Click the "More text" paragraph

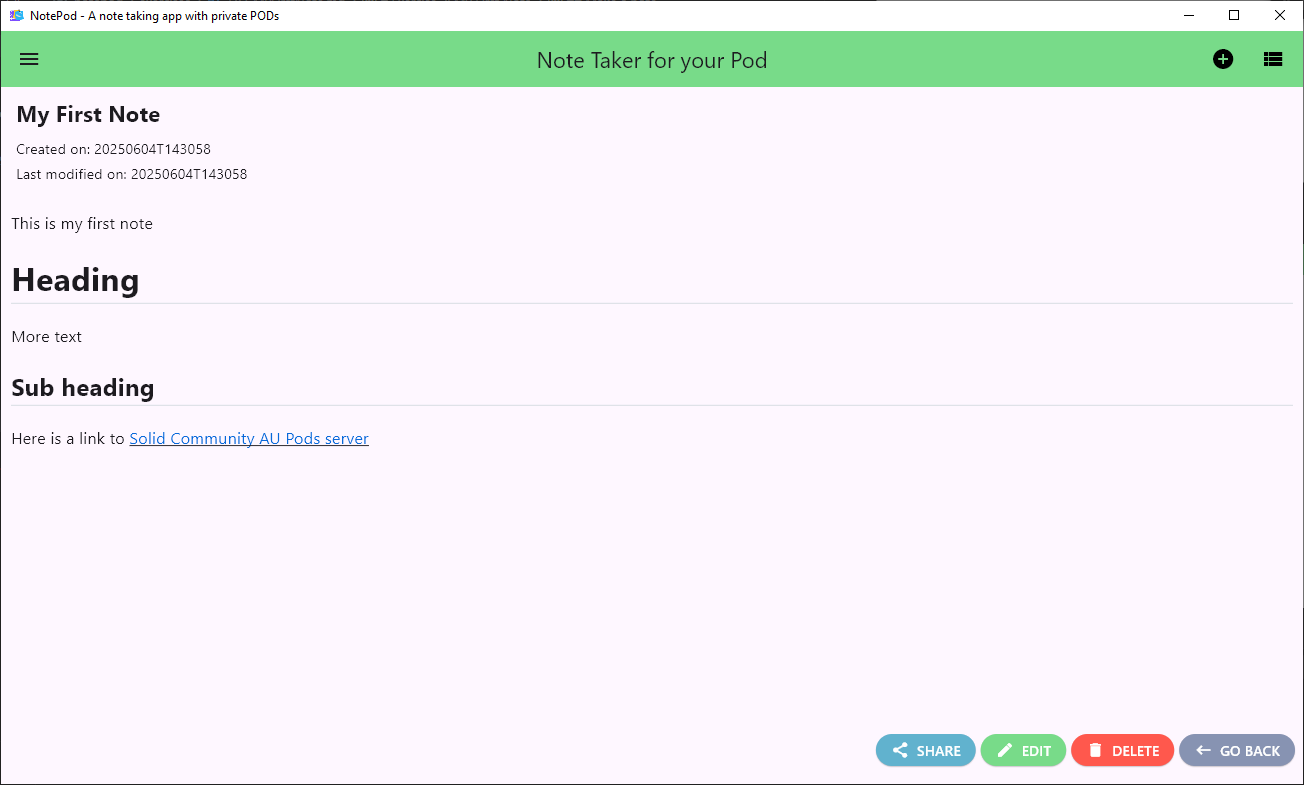point(47,337)
